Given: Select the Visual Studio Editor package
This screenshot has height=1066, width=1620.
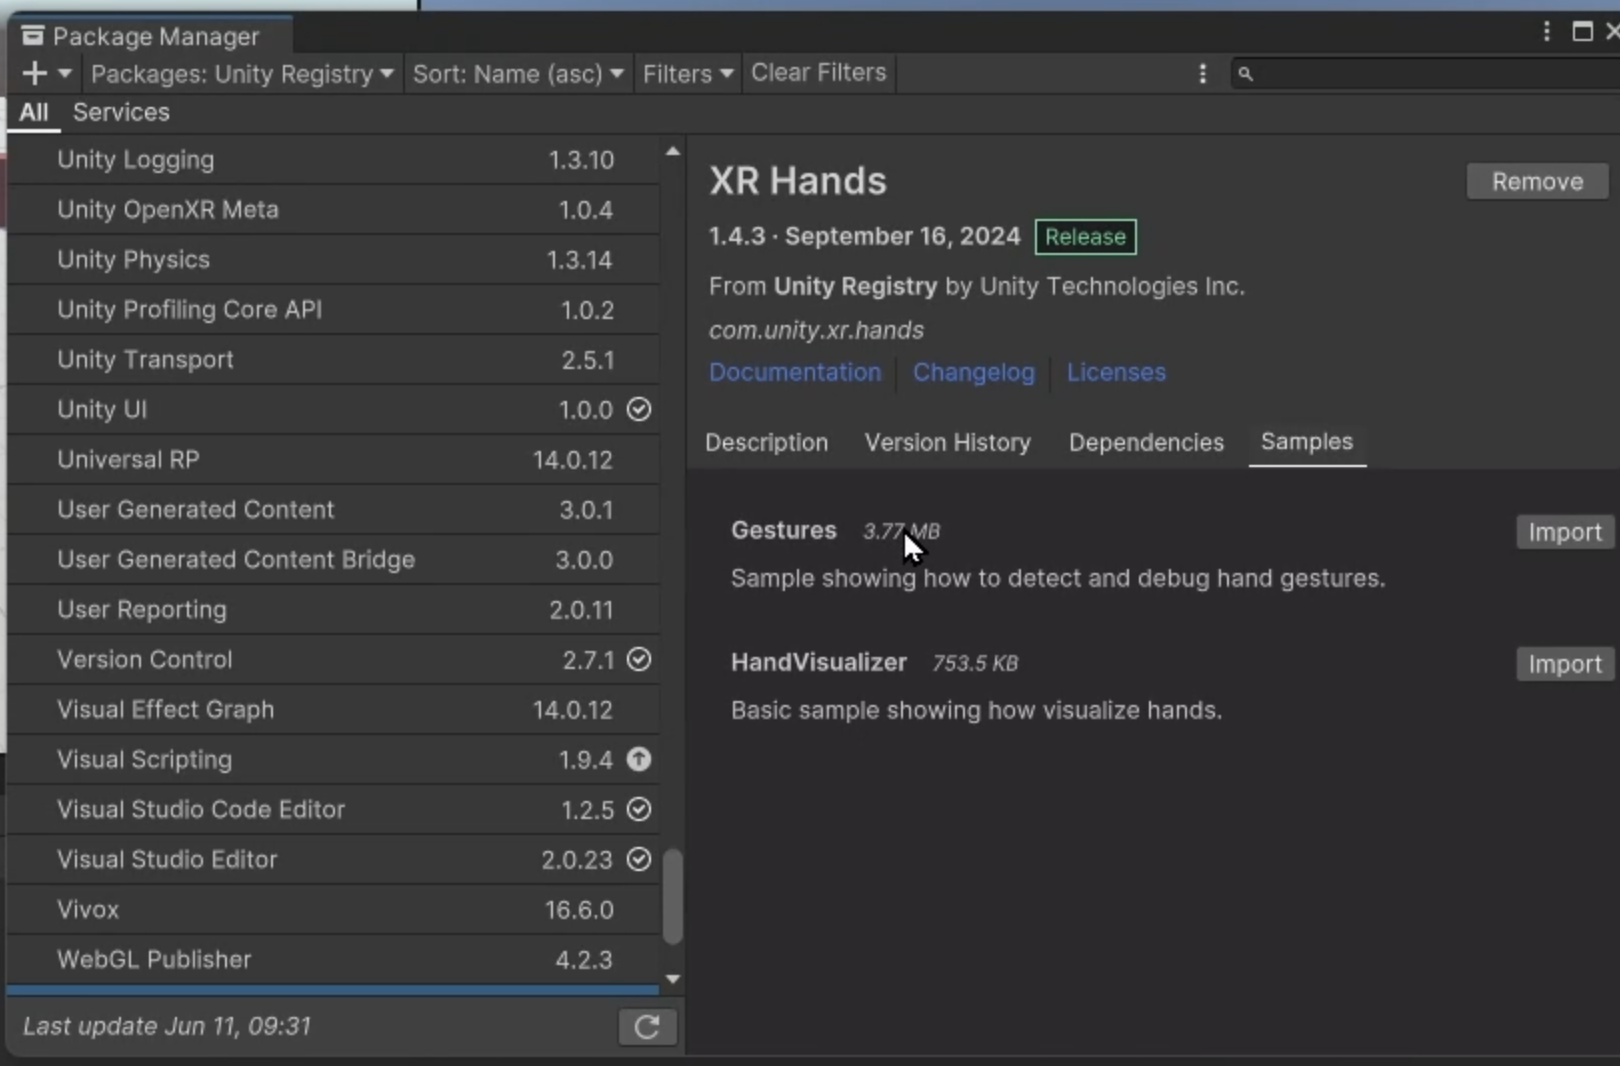Looking at the screenshot, I should click(x=333, y=860).
